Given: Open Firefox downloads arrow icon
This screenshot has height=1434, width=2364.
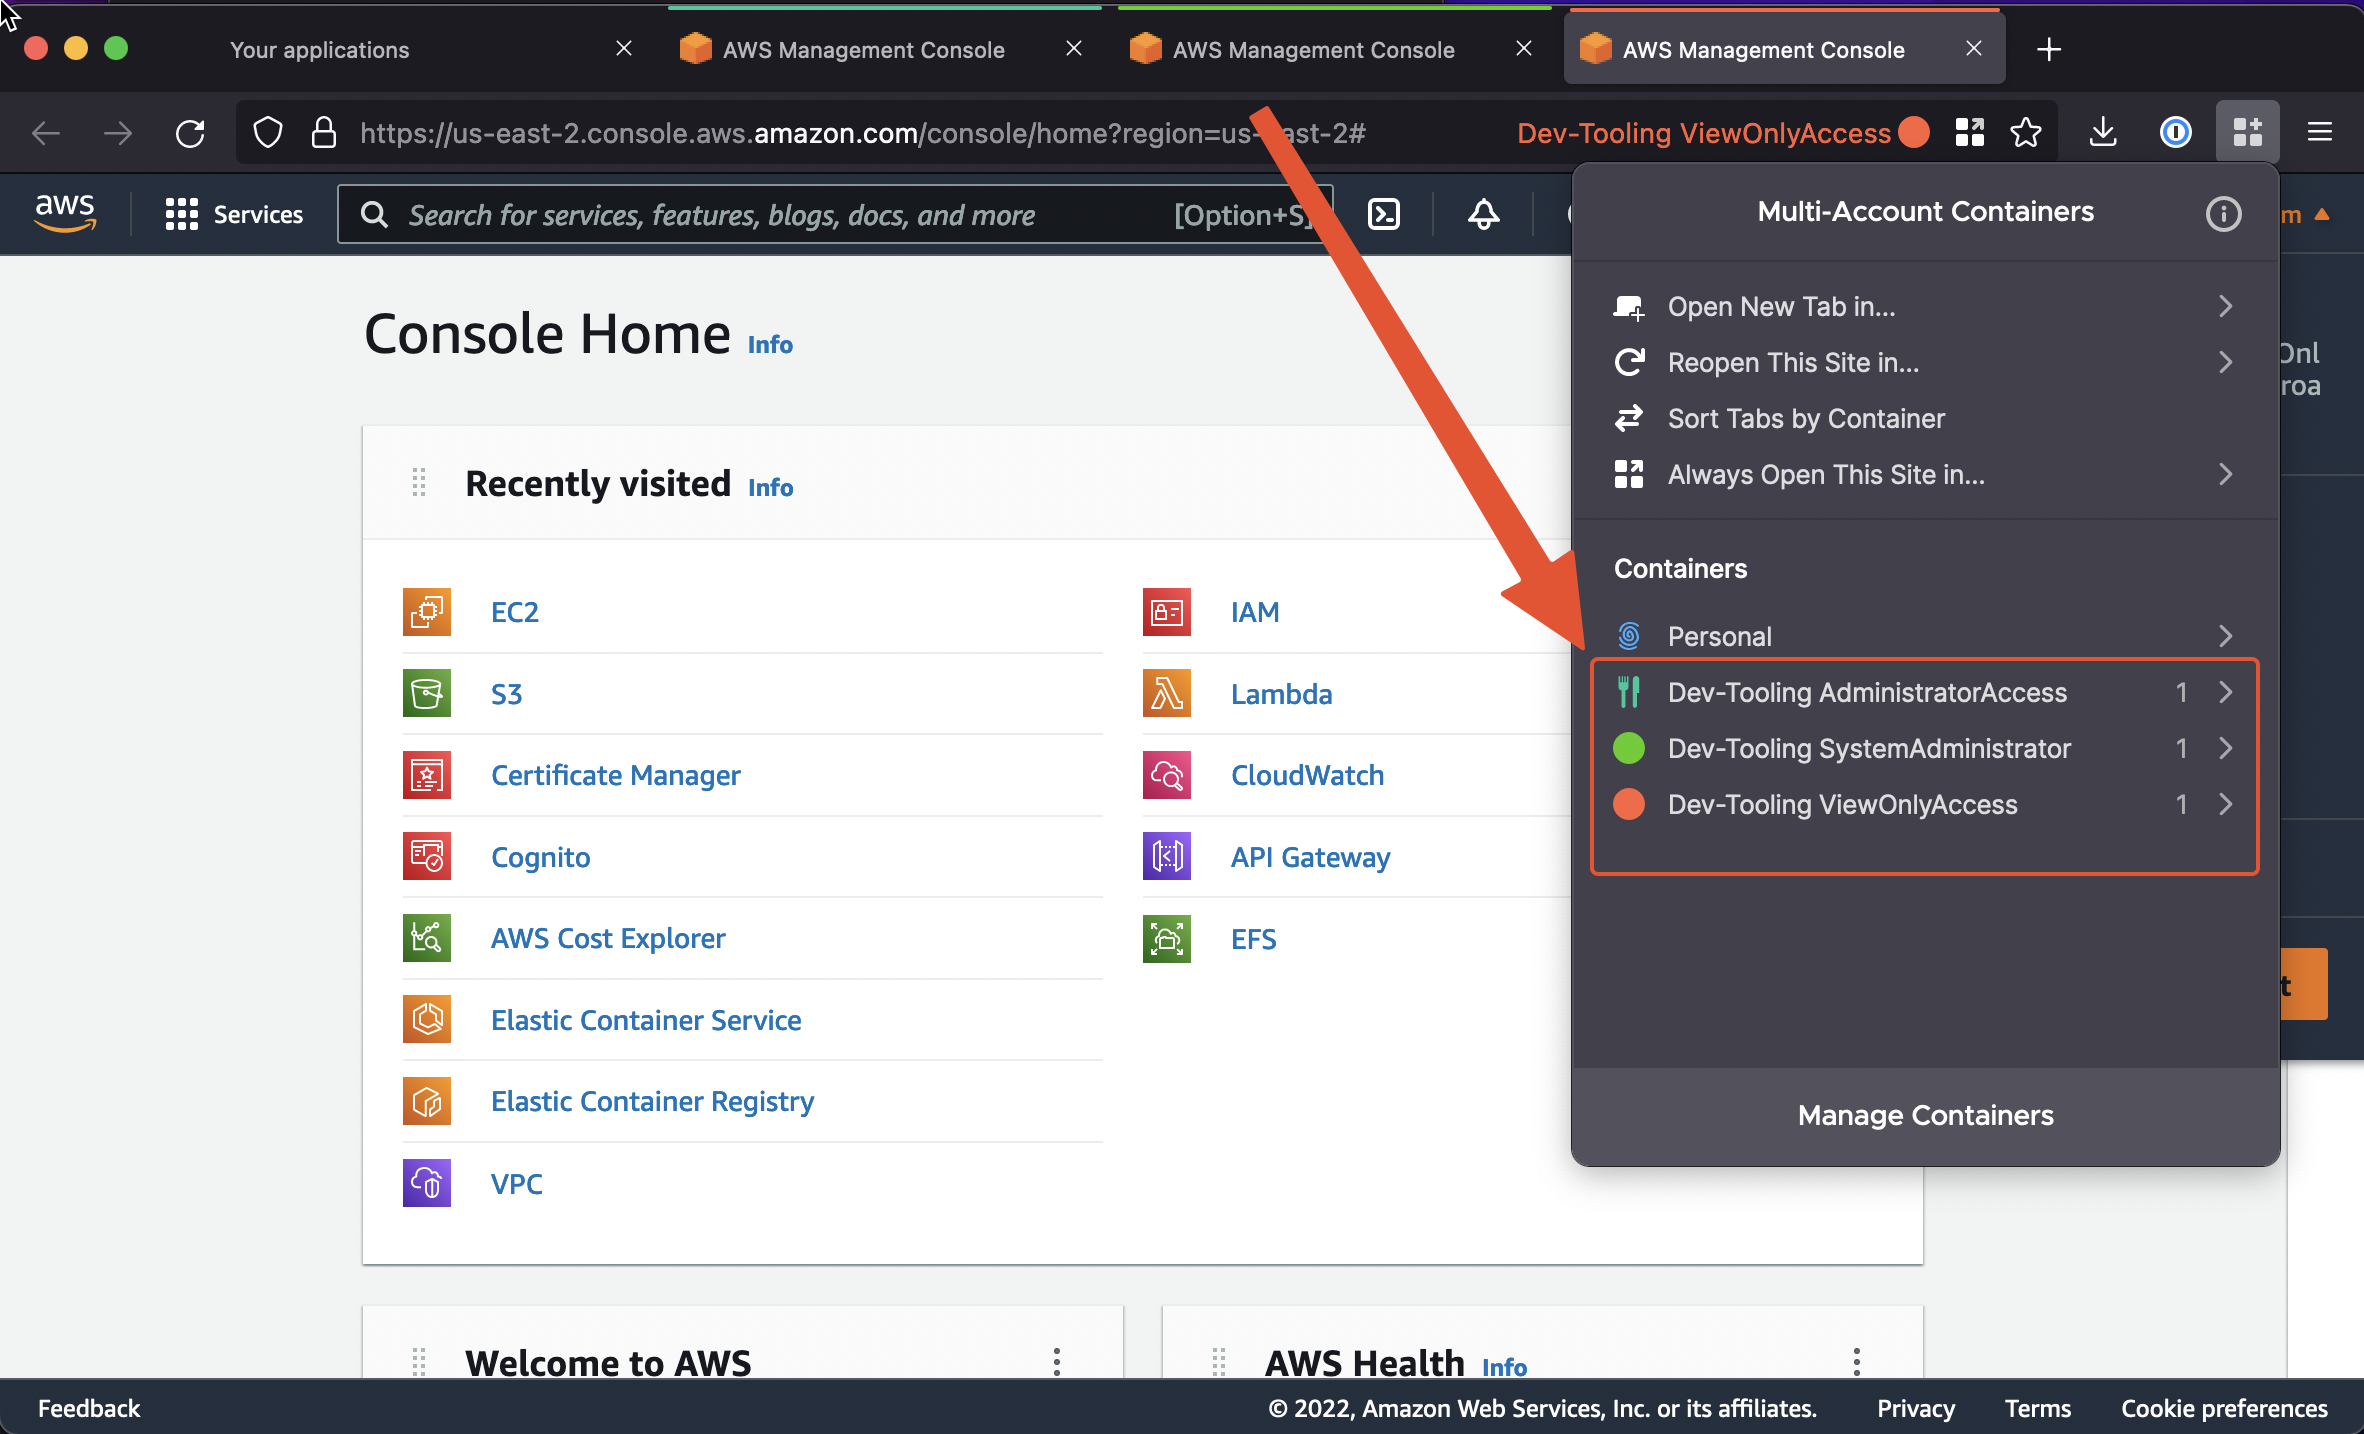Looking at the screenshot, I should 2103,132.
